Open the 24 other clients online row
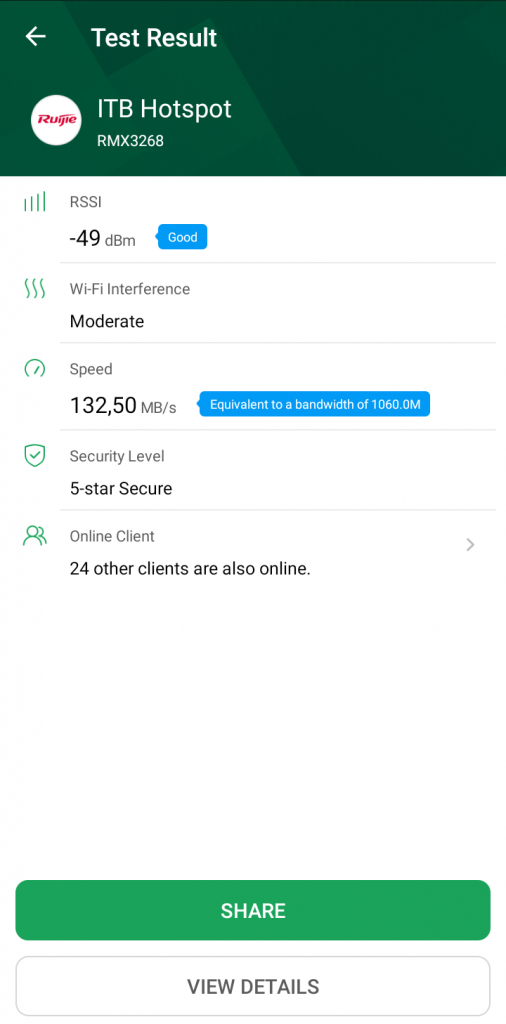Screen dimensions: 506x1024 point(277,552)
